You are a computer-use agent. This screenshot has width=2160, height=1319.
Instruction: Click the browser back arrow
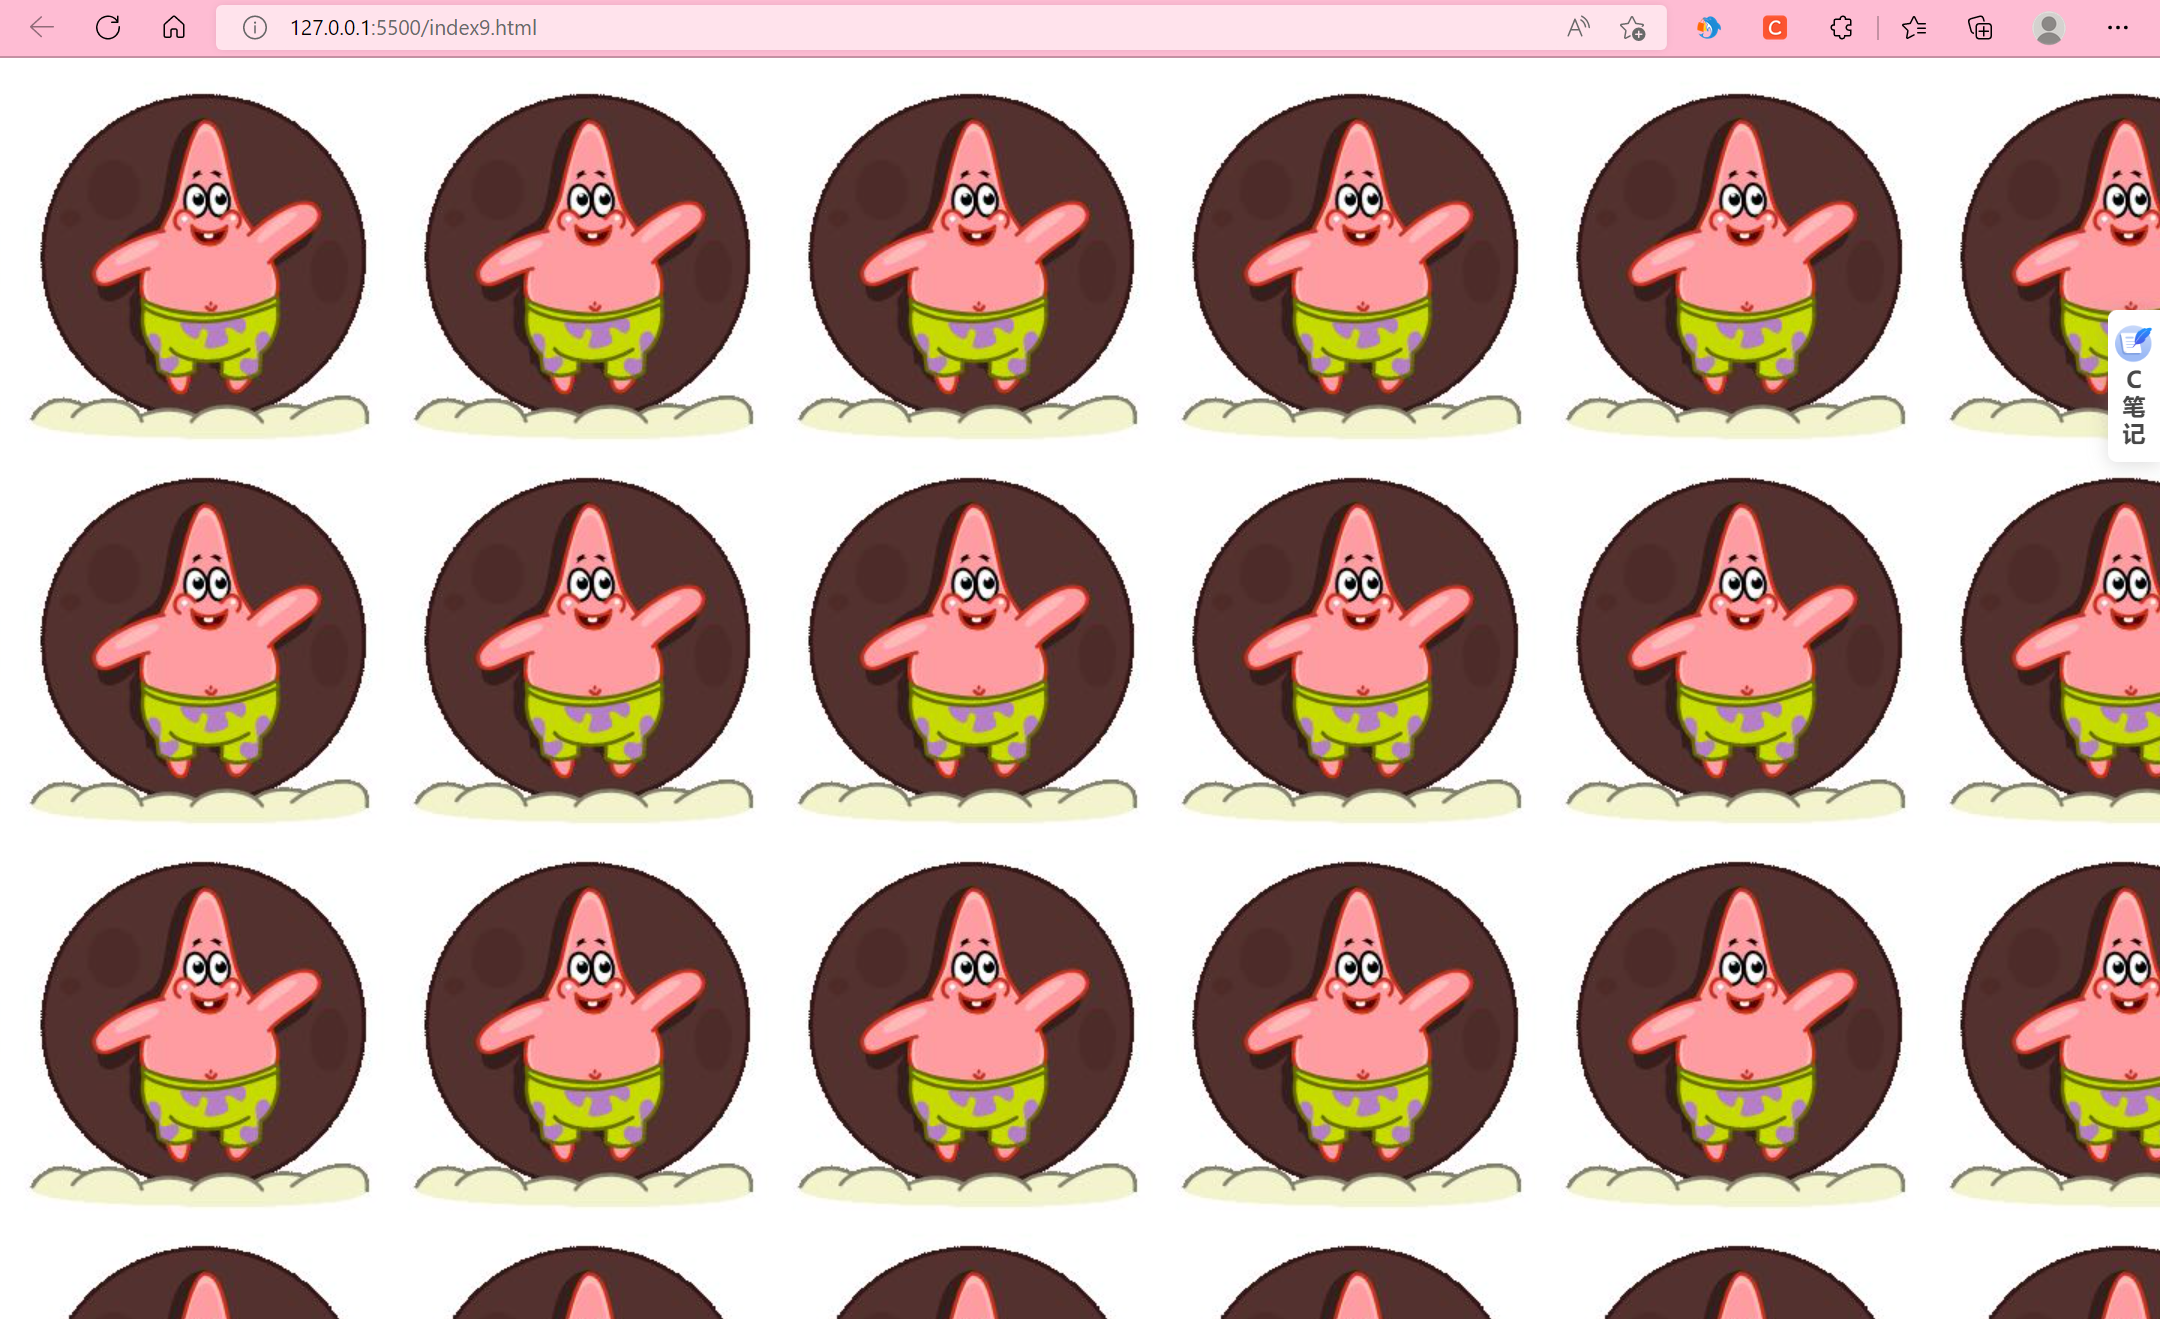42,27
